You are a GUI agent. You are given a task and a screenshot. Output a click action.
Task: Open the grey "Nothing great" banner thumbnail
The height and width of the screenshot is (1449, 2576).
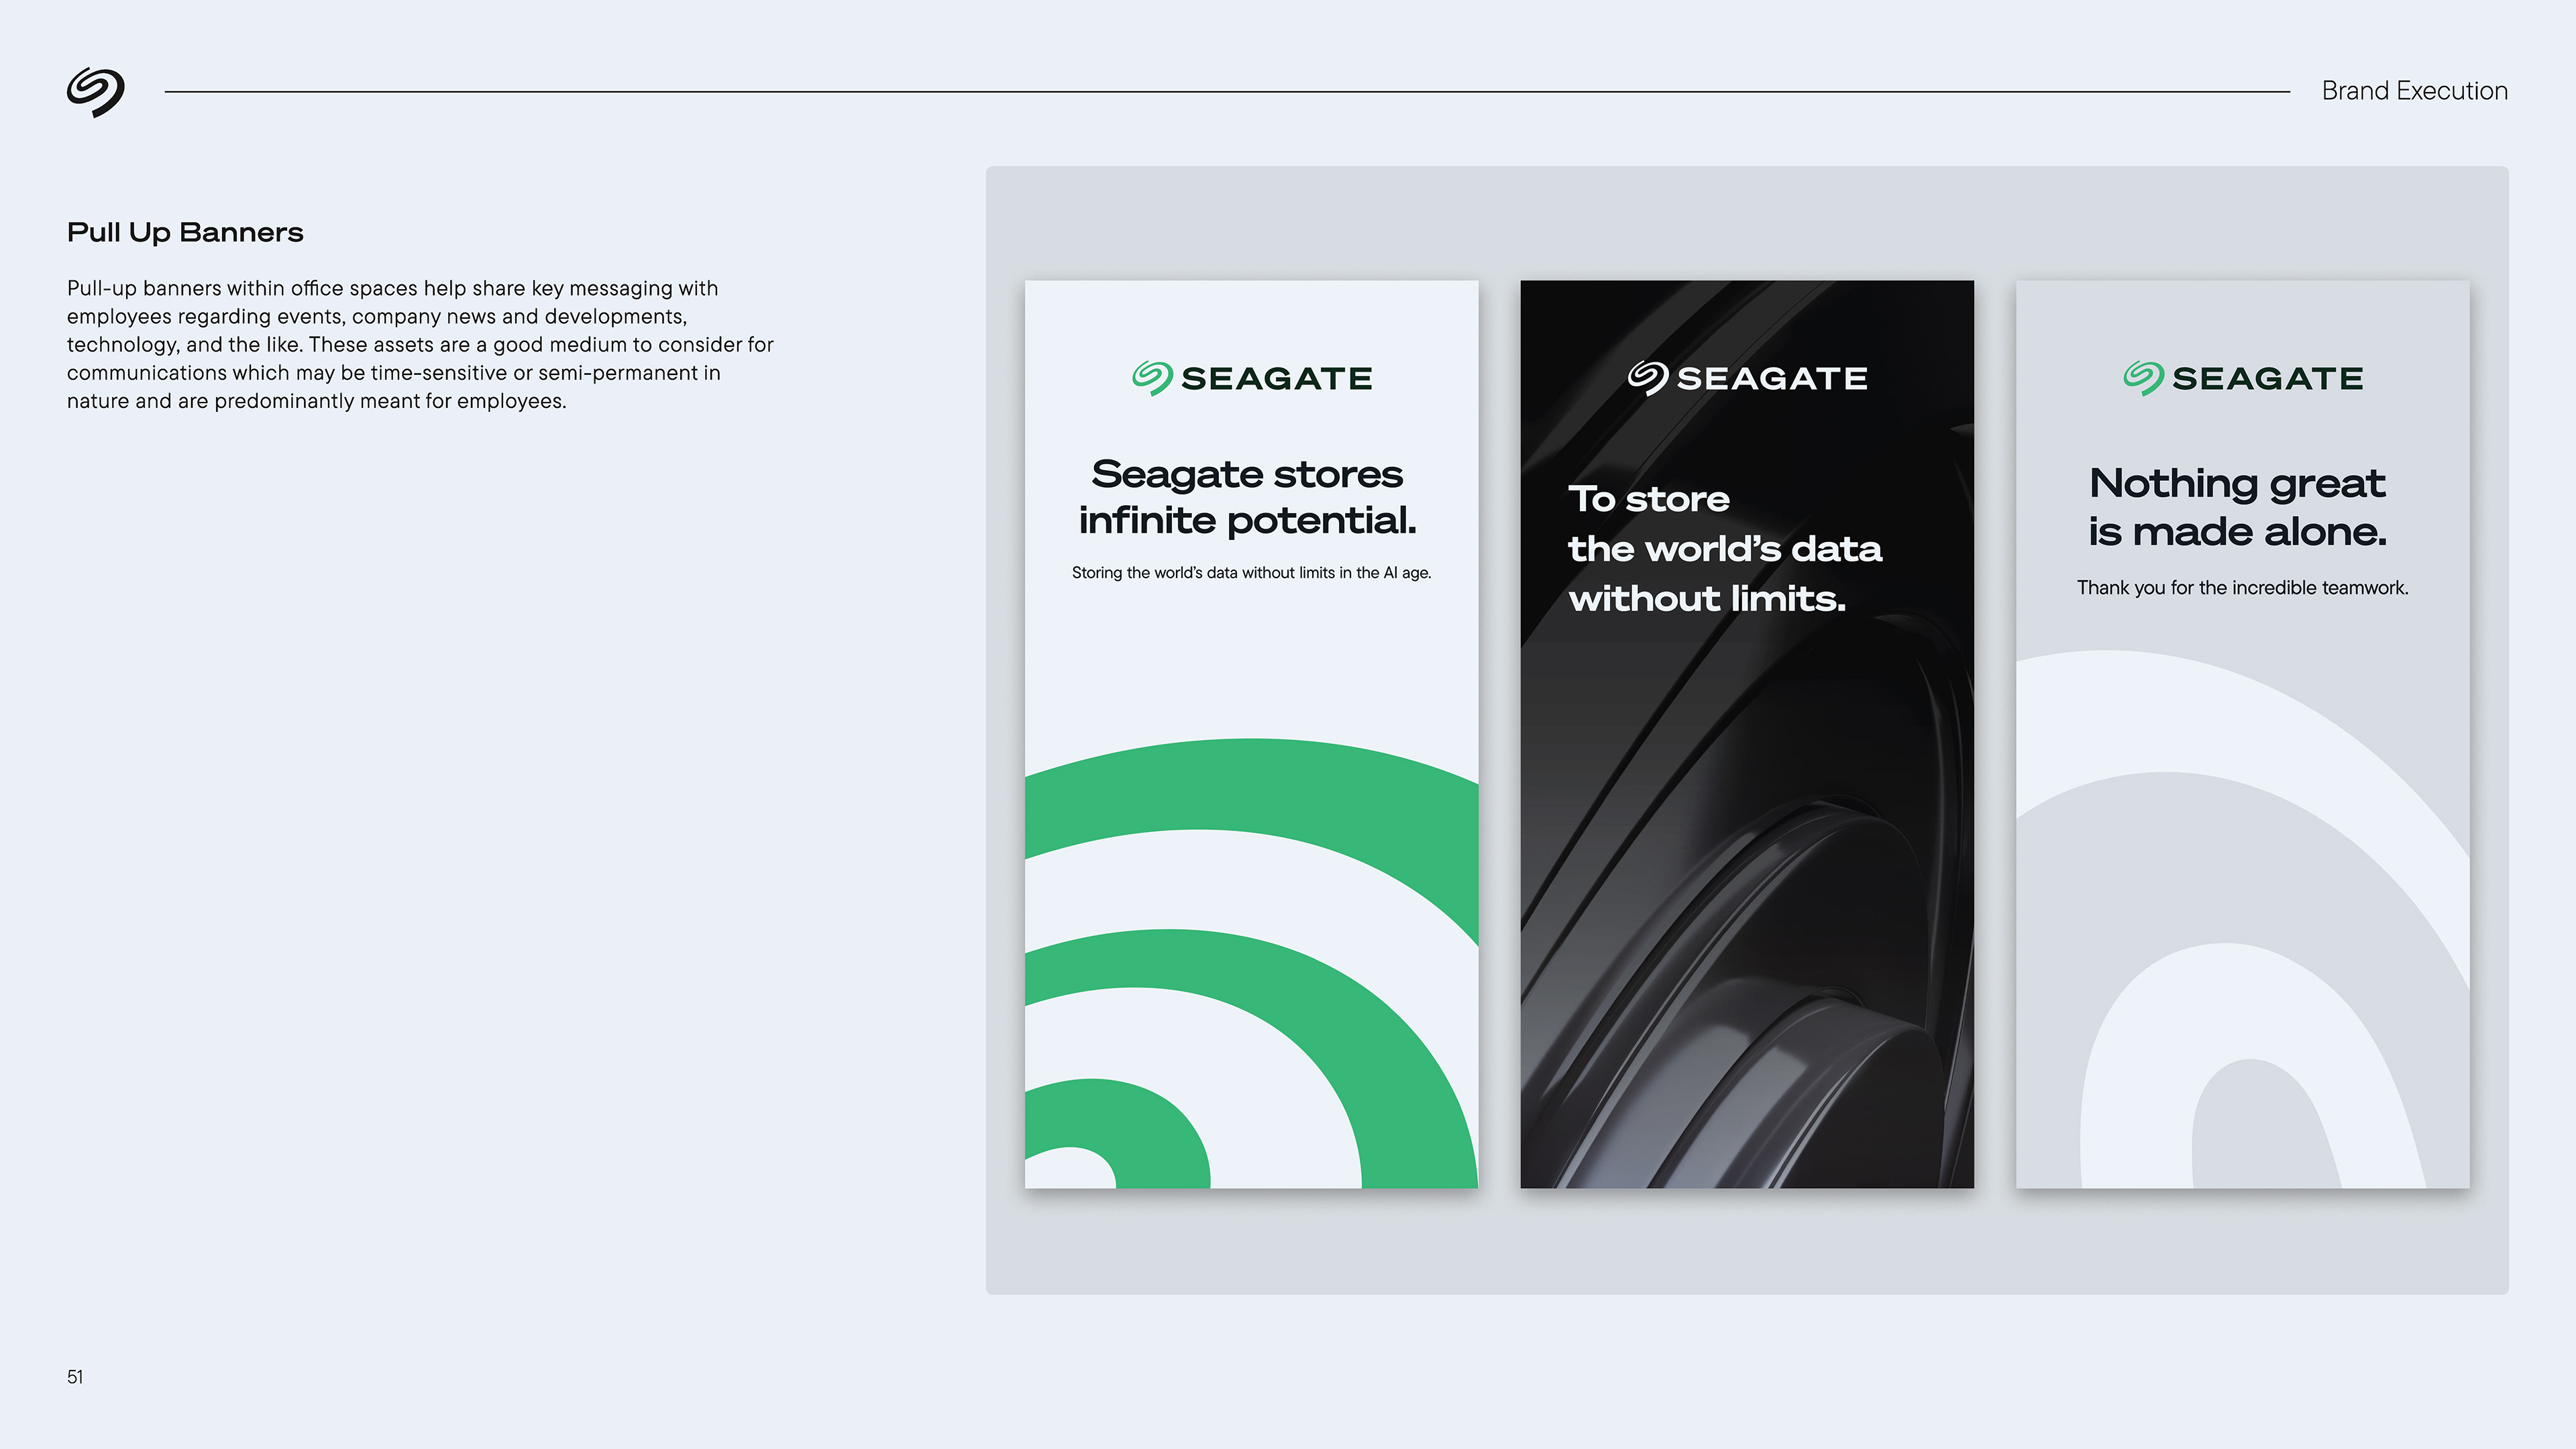[x=2242, y=734]
